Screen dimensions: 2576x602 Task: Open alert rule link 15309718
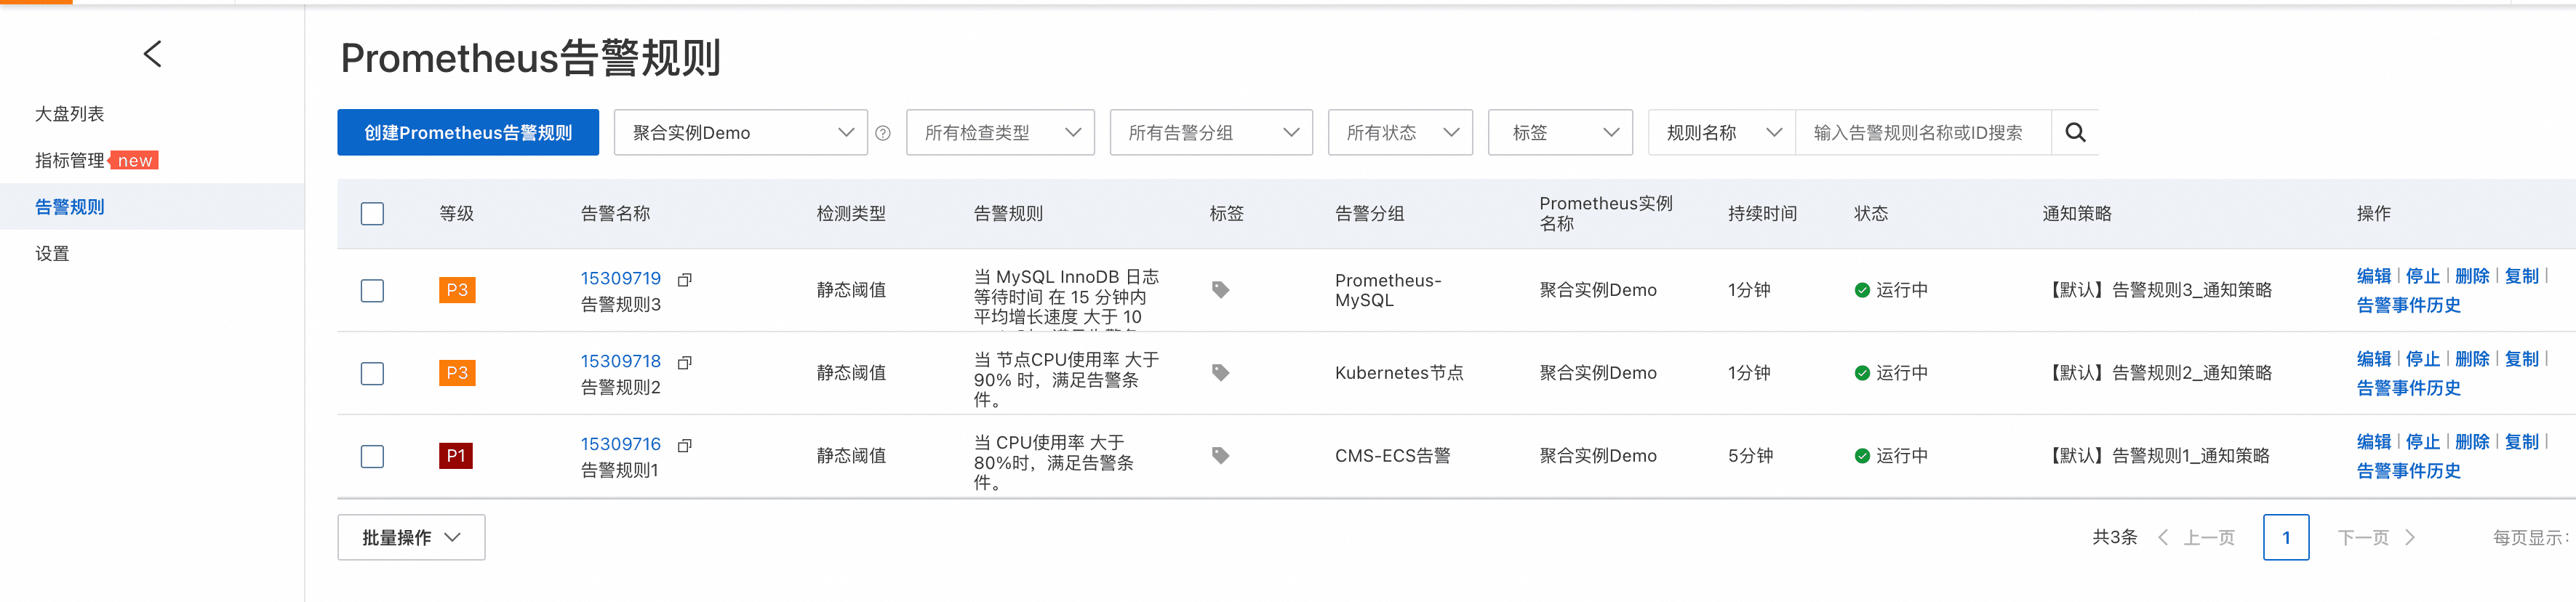click(x=620, y=361)
